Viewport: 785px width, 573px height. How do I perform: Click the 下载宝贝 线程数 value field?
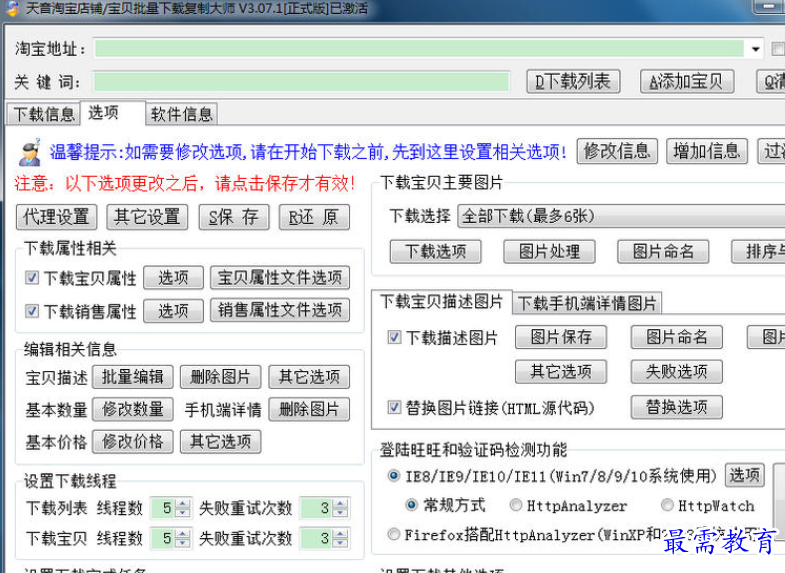[x=163, y=538]
